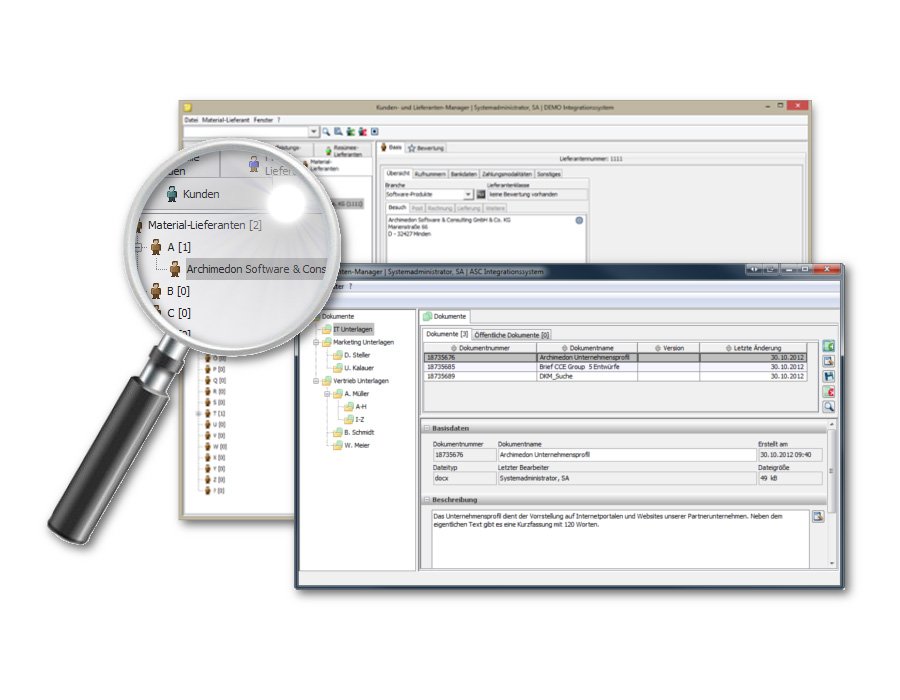Click the add document icon beside the documents table
Image resolution: width=900 pixels, height=700 pixels.
pos(828,347)
